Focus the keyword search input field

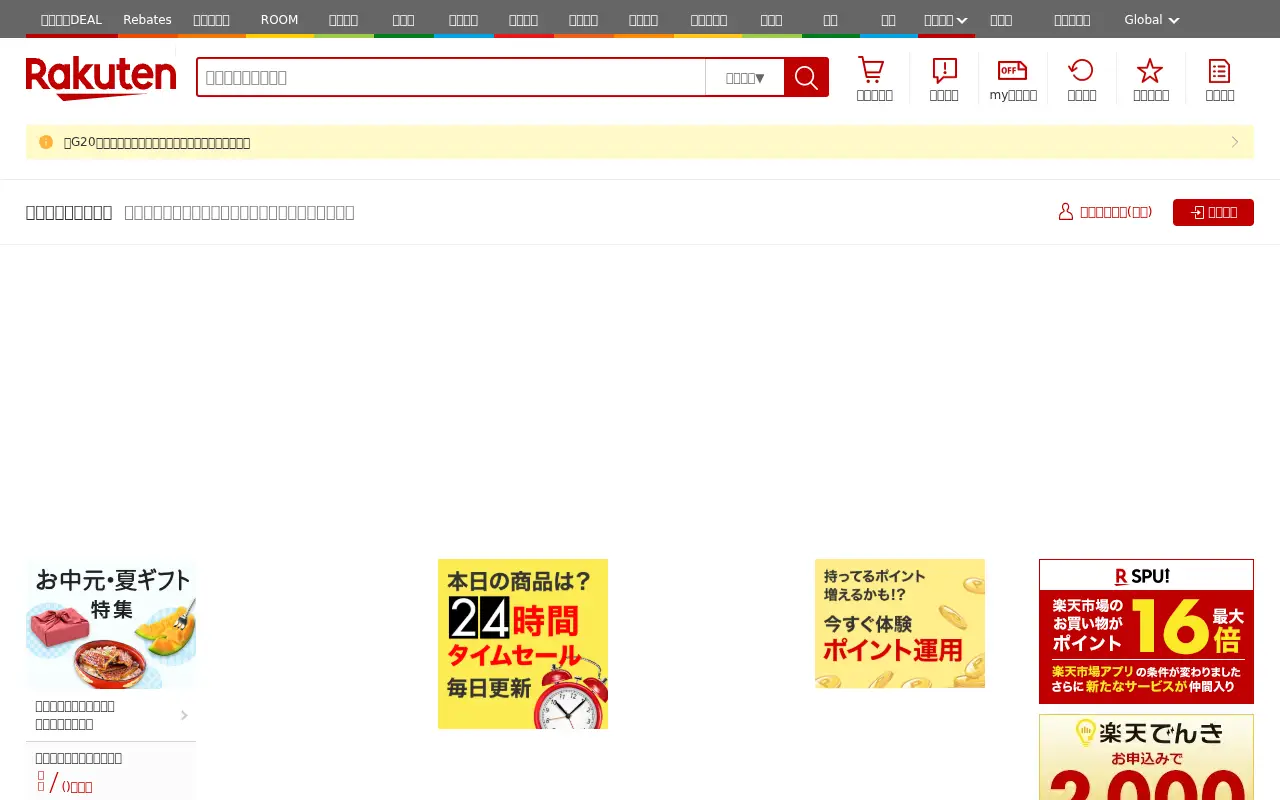[451, 77]
